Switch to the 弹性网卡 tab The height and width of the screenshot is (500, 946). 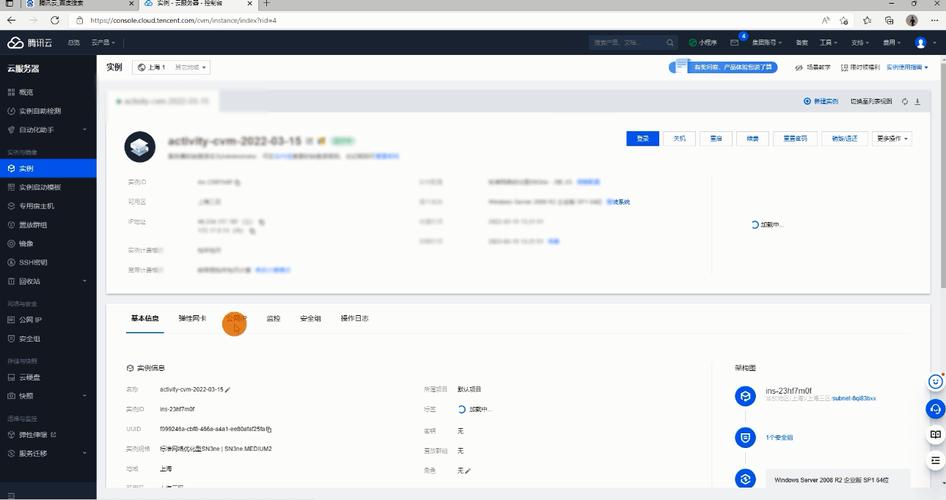tap(192, 318)
